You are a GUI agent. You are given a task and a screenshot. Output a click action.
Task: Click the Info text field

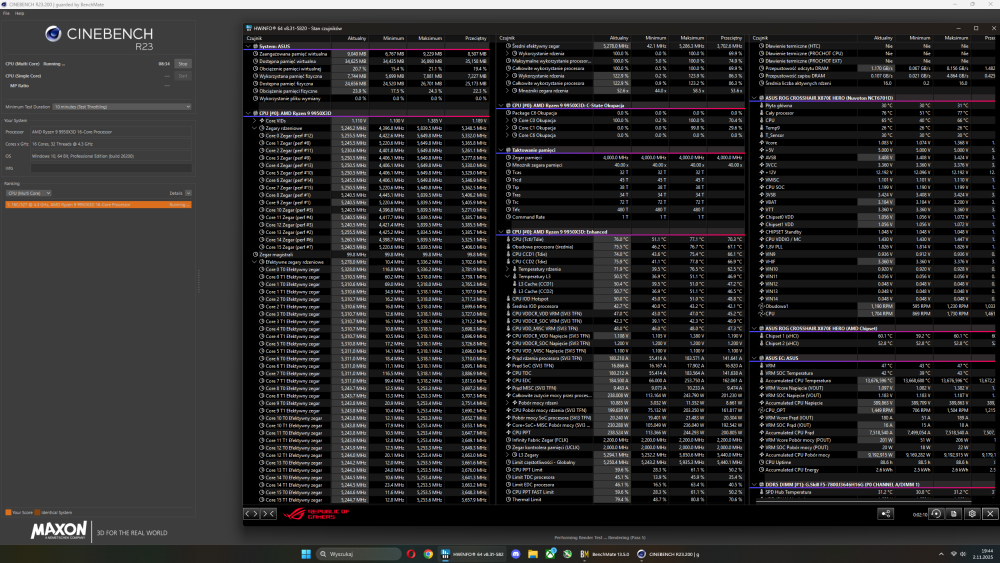point(110,168)
